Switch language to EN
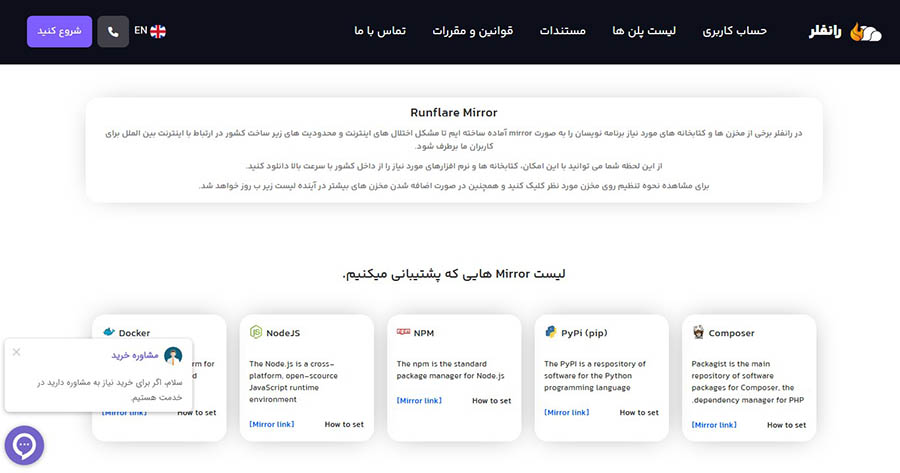The height and width of the screenshot is (473, 900). 141,30
